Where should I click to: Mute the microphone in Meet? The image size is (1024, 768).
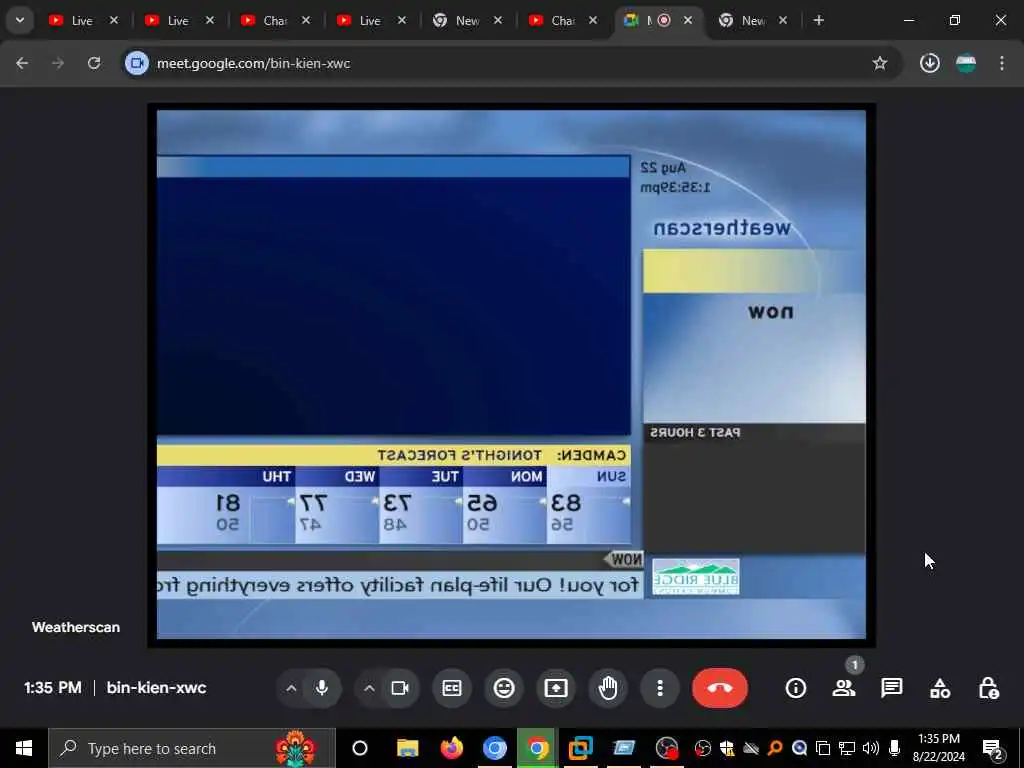click(x=321, y=688)
